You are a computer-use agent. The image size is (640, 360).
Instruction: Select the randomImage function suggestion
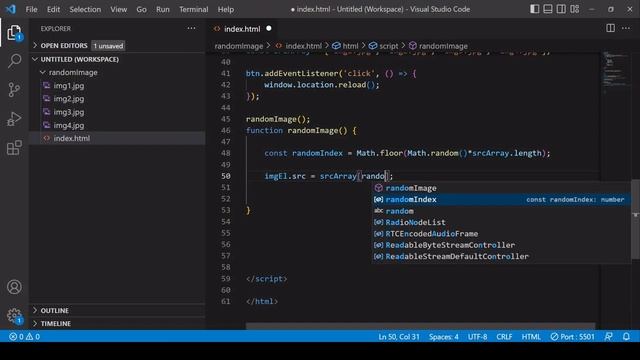[501, 188]
